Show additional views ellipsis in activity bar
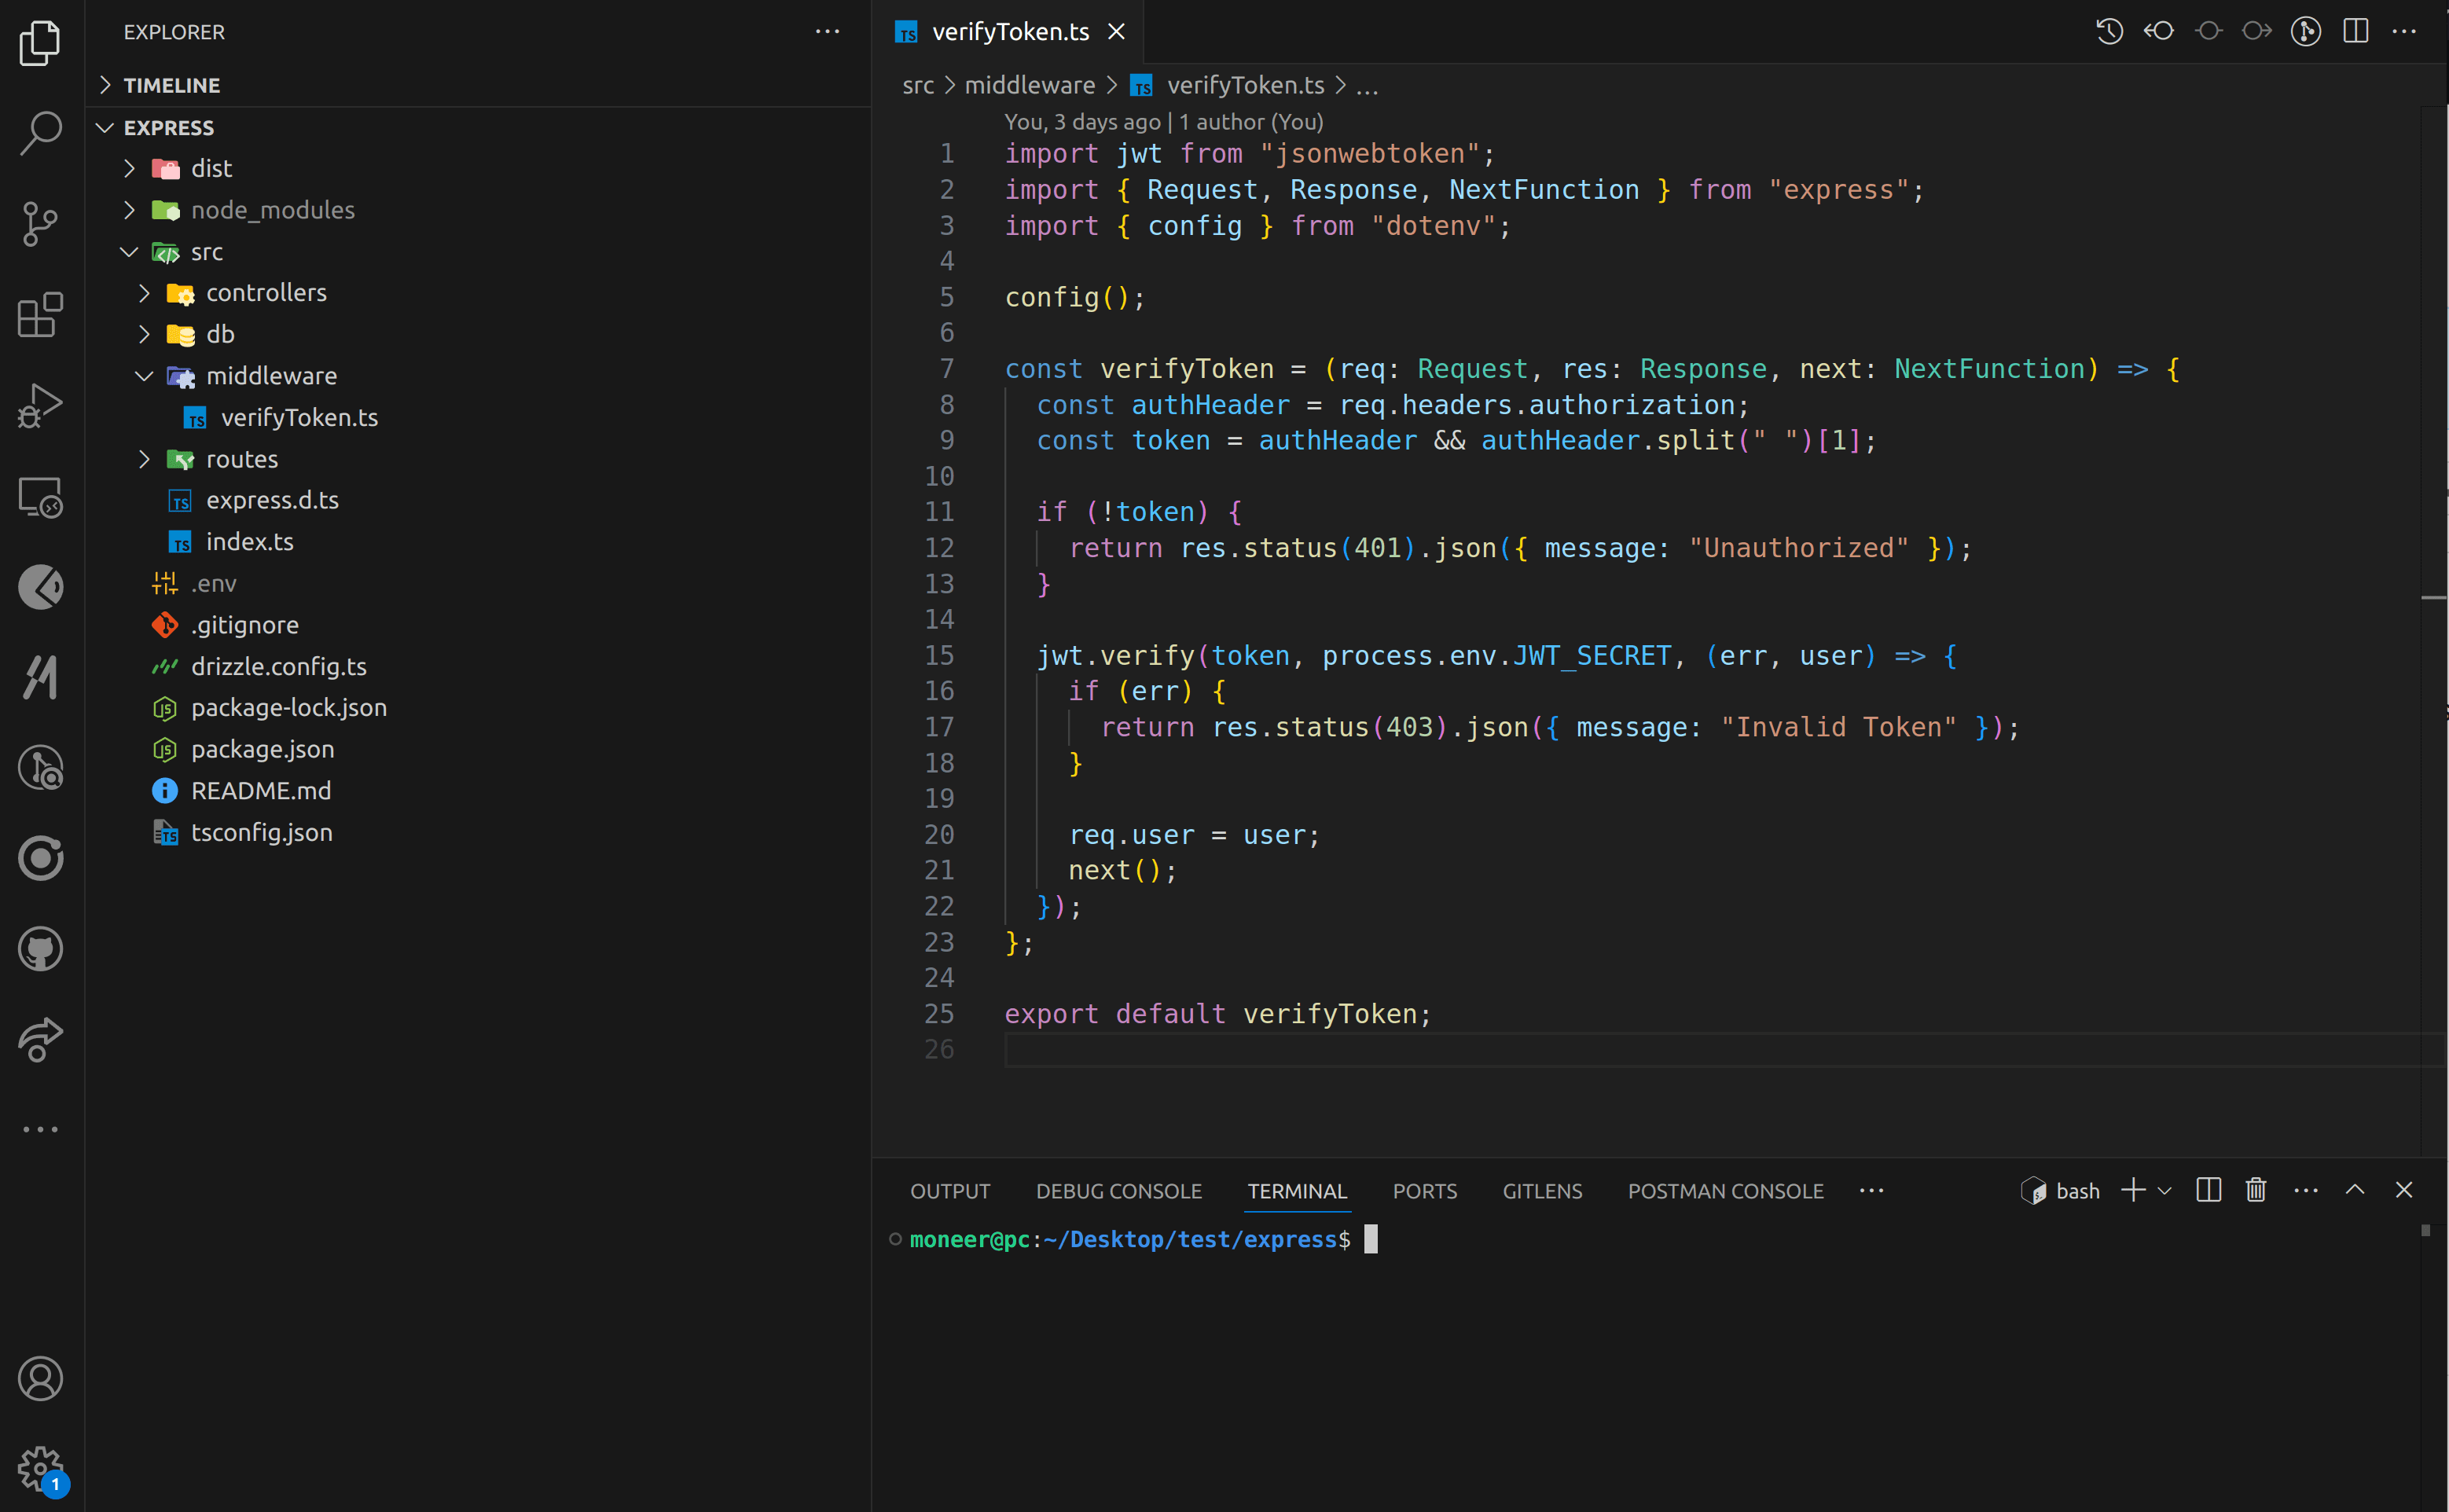The image size is (2449, 1512). pyautogui.click(x=41, y=1129)
